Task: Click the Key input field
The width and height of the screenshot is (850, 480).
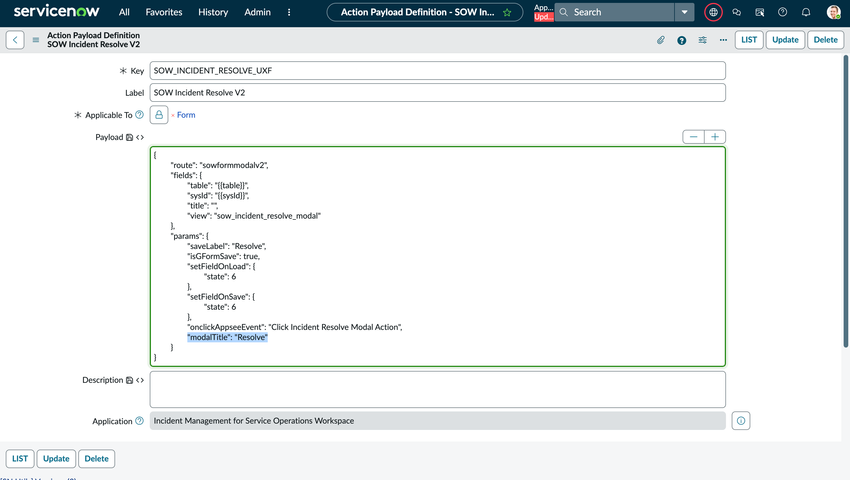Action: click(437, 71)
